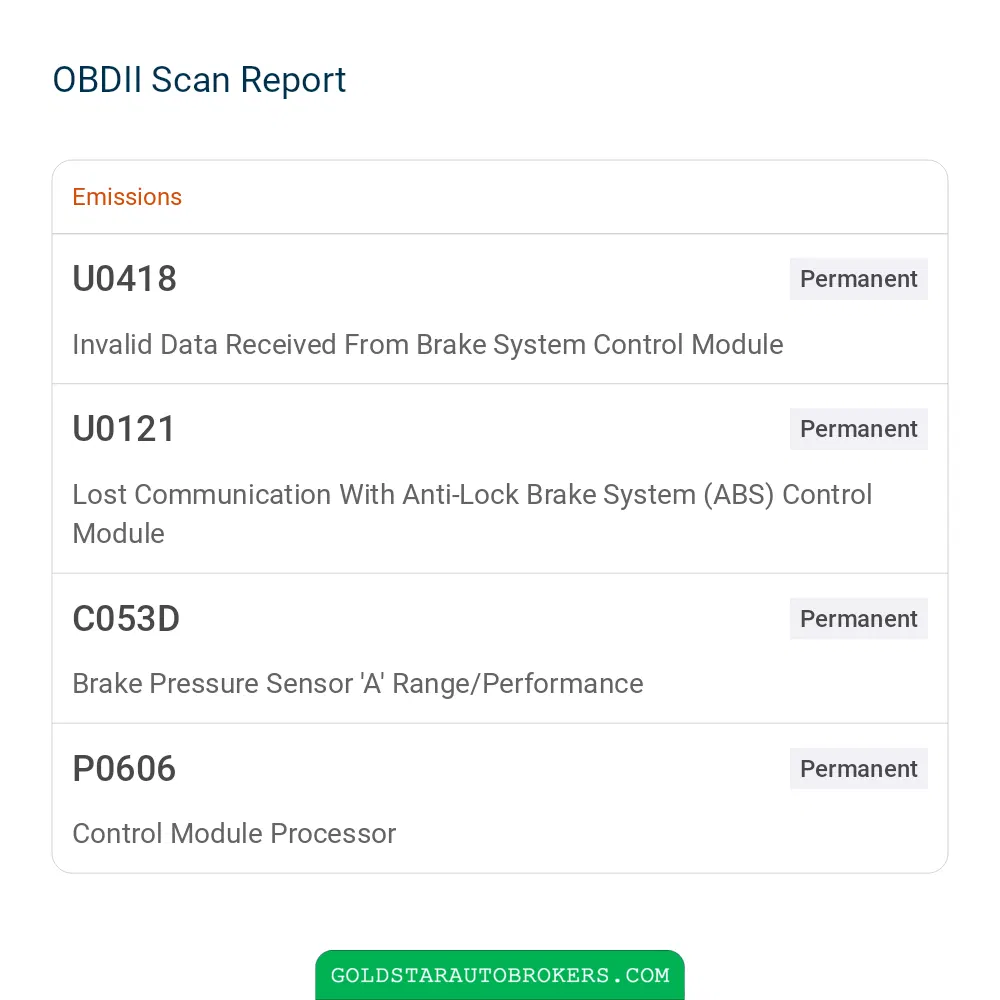The image size is (1000, 1000).
Task: Visit the GOLDSTARAUTOBROKERS.COM green banner
Action: [500, 975]
